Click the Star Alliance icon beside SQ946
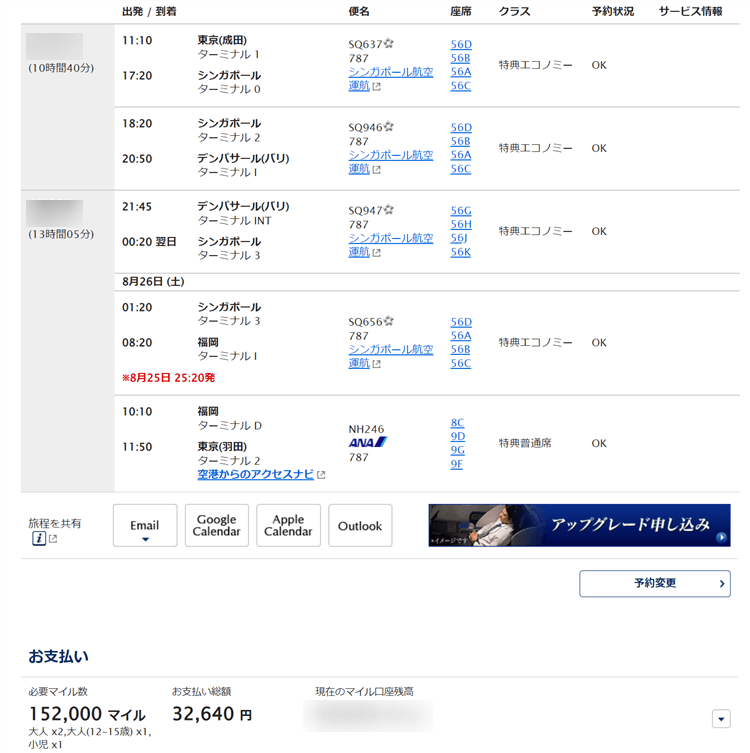This screenshot has width=750, height=753. [389, 128]
